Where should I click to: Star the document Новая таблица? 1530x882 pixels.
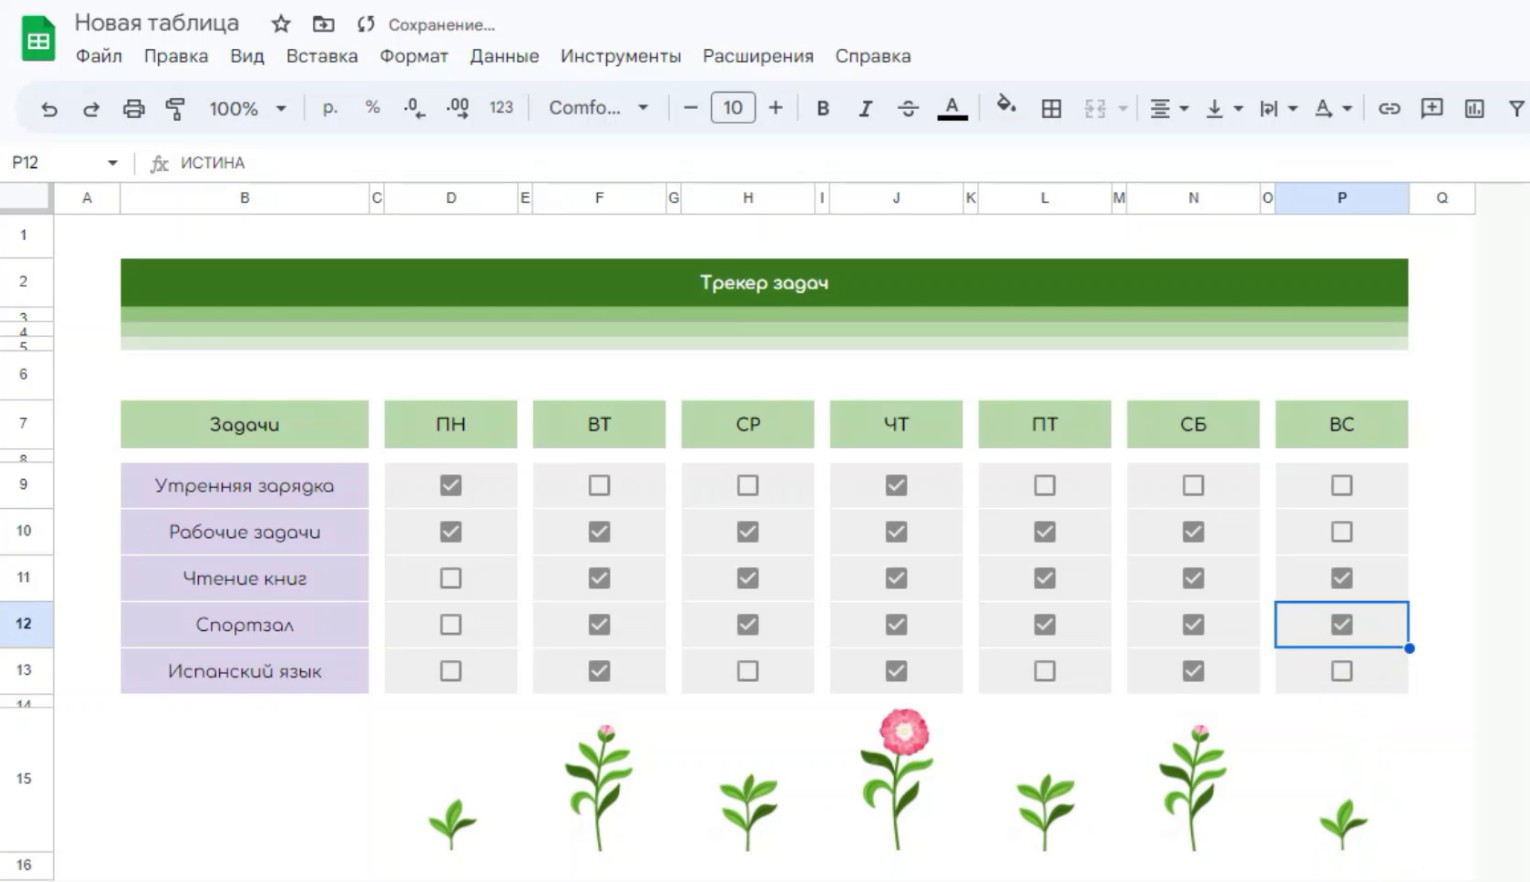coord(281,24)
